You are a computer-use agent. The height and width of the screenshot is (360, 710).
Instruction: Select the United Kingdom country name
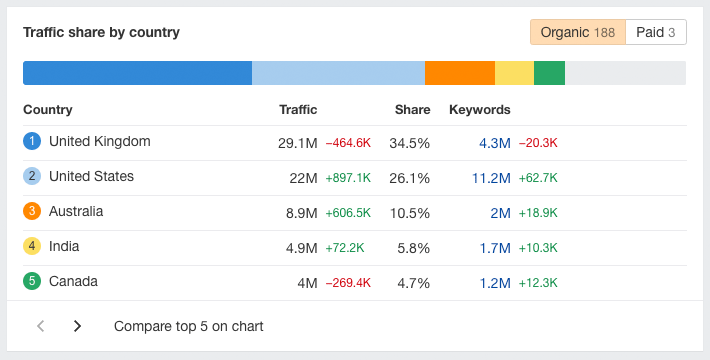coord(100,141)
